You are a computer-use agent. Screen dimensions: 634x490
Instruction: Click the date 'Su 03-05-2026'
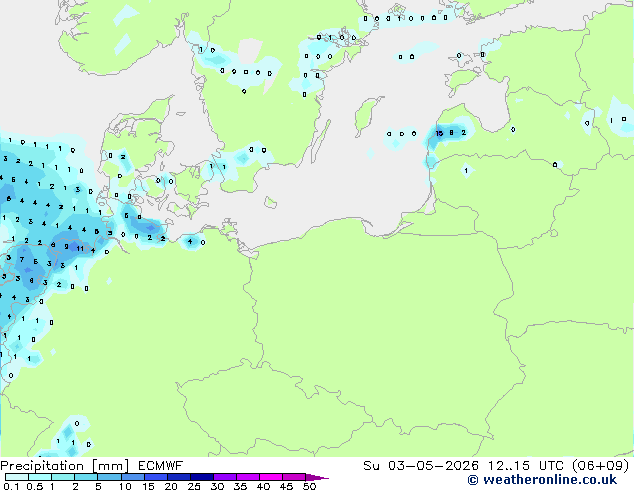pos(421,466)
